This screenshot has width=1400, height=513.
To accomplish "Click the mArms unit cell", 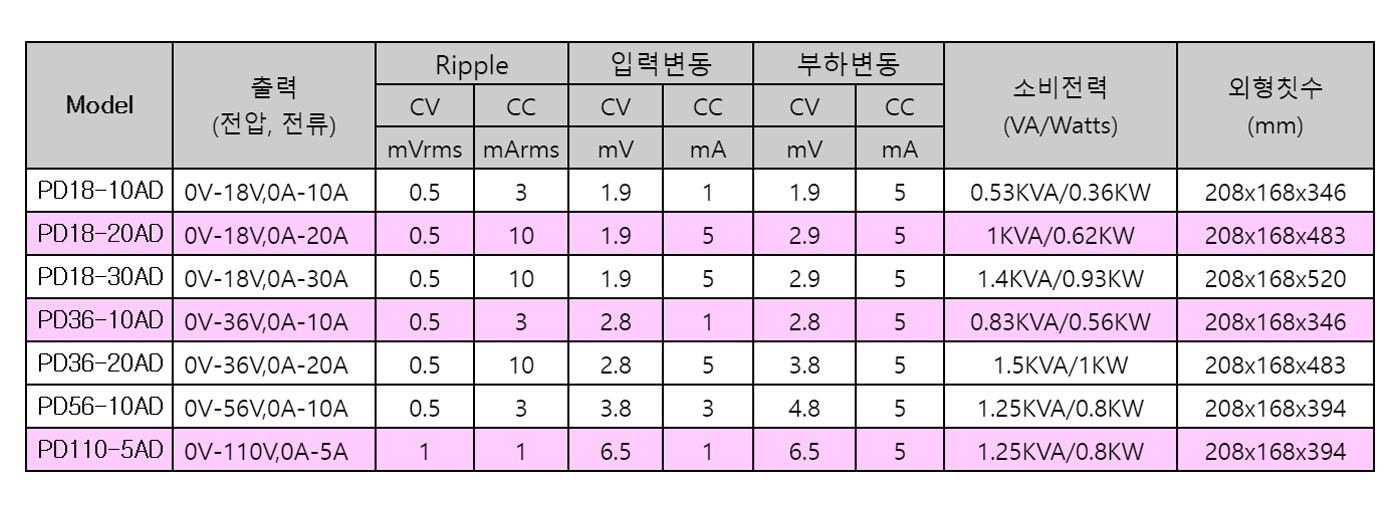I will (520, 150).
